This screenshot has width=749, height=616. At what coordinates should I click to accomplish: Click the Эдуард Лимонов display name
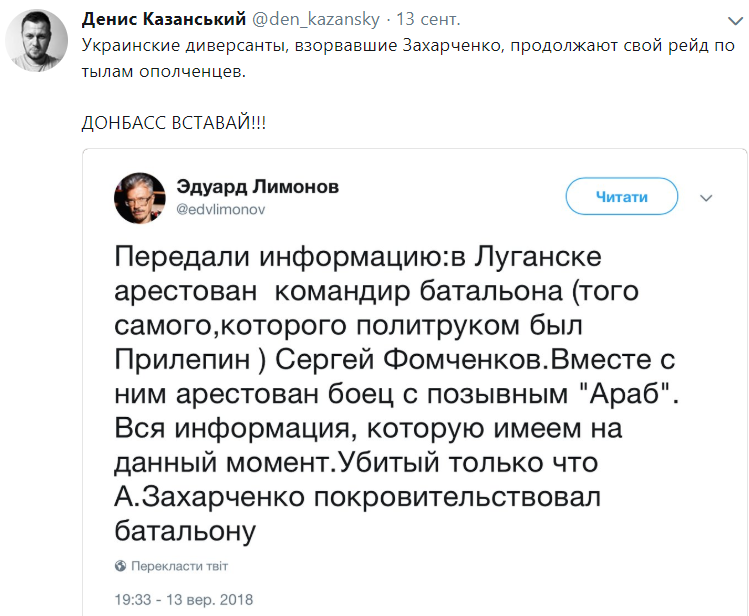point(257,187)
